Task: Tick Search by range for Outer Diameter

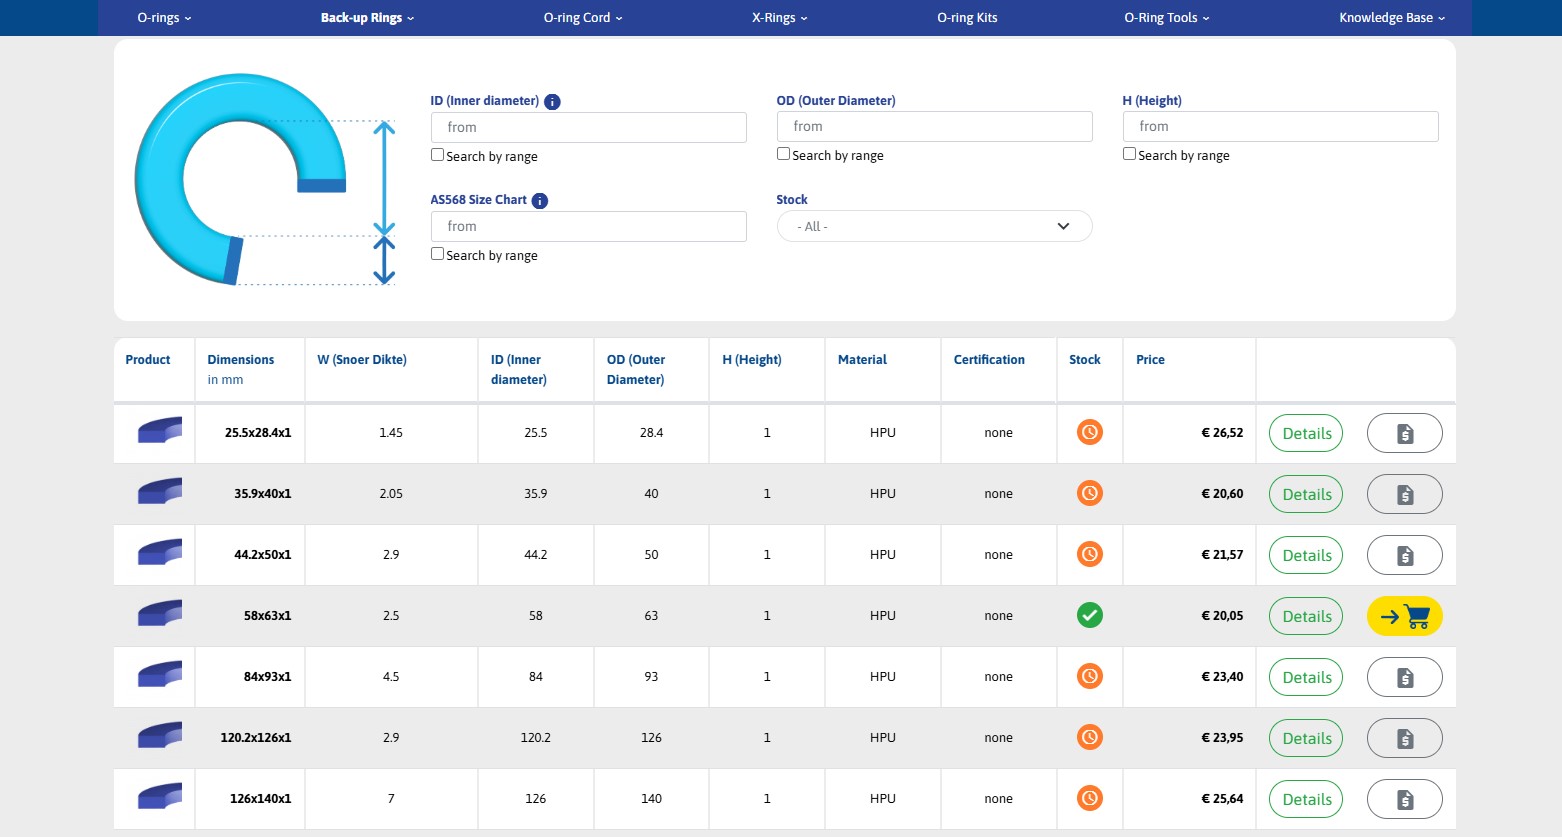Action: [783, 154]
